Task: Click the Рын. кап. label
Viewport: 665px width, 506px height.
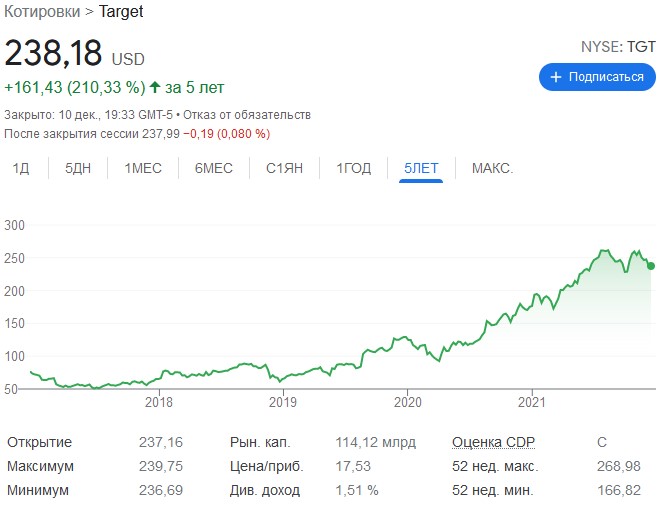Action: pos(260,442)
